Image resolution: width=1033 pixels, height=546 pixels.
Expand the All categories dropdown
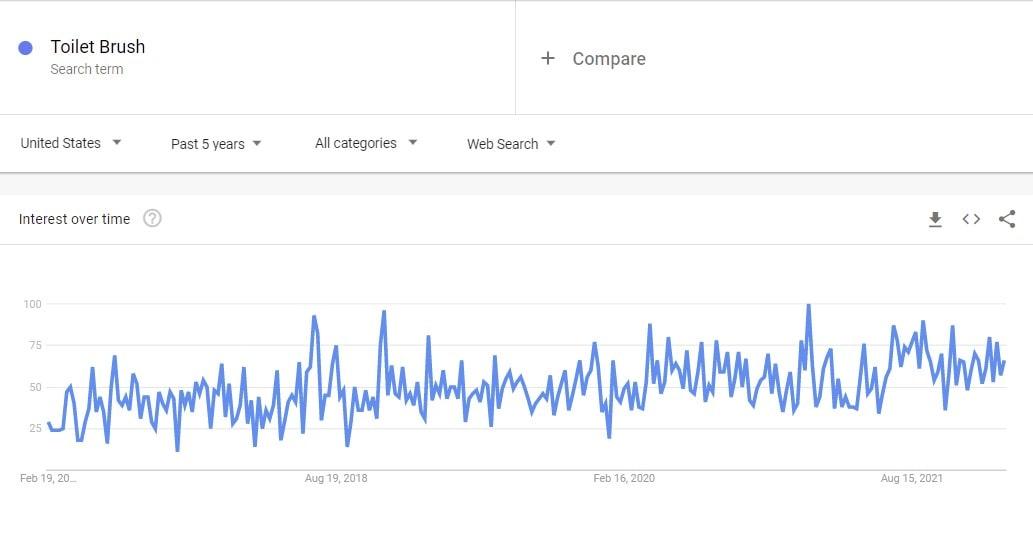[366, 143]
